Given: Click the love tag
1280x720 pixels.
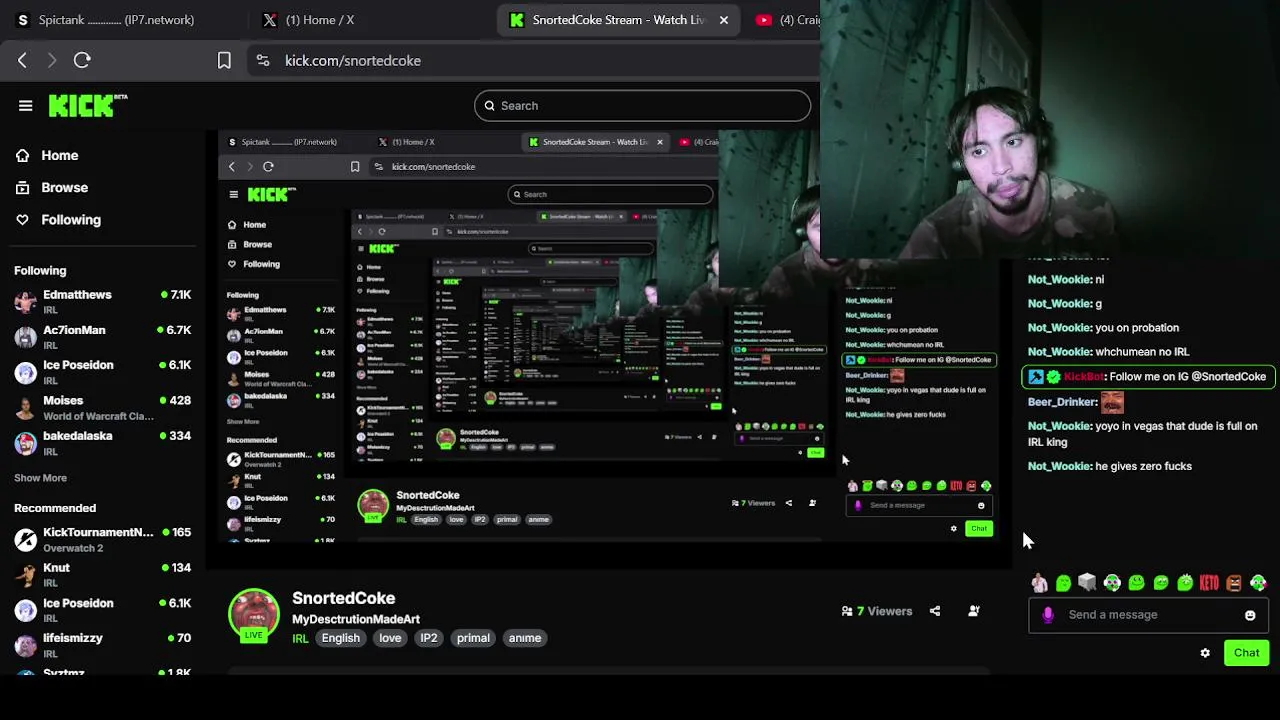Looking at the screenshot, I should click(390, 638).
